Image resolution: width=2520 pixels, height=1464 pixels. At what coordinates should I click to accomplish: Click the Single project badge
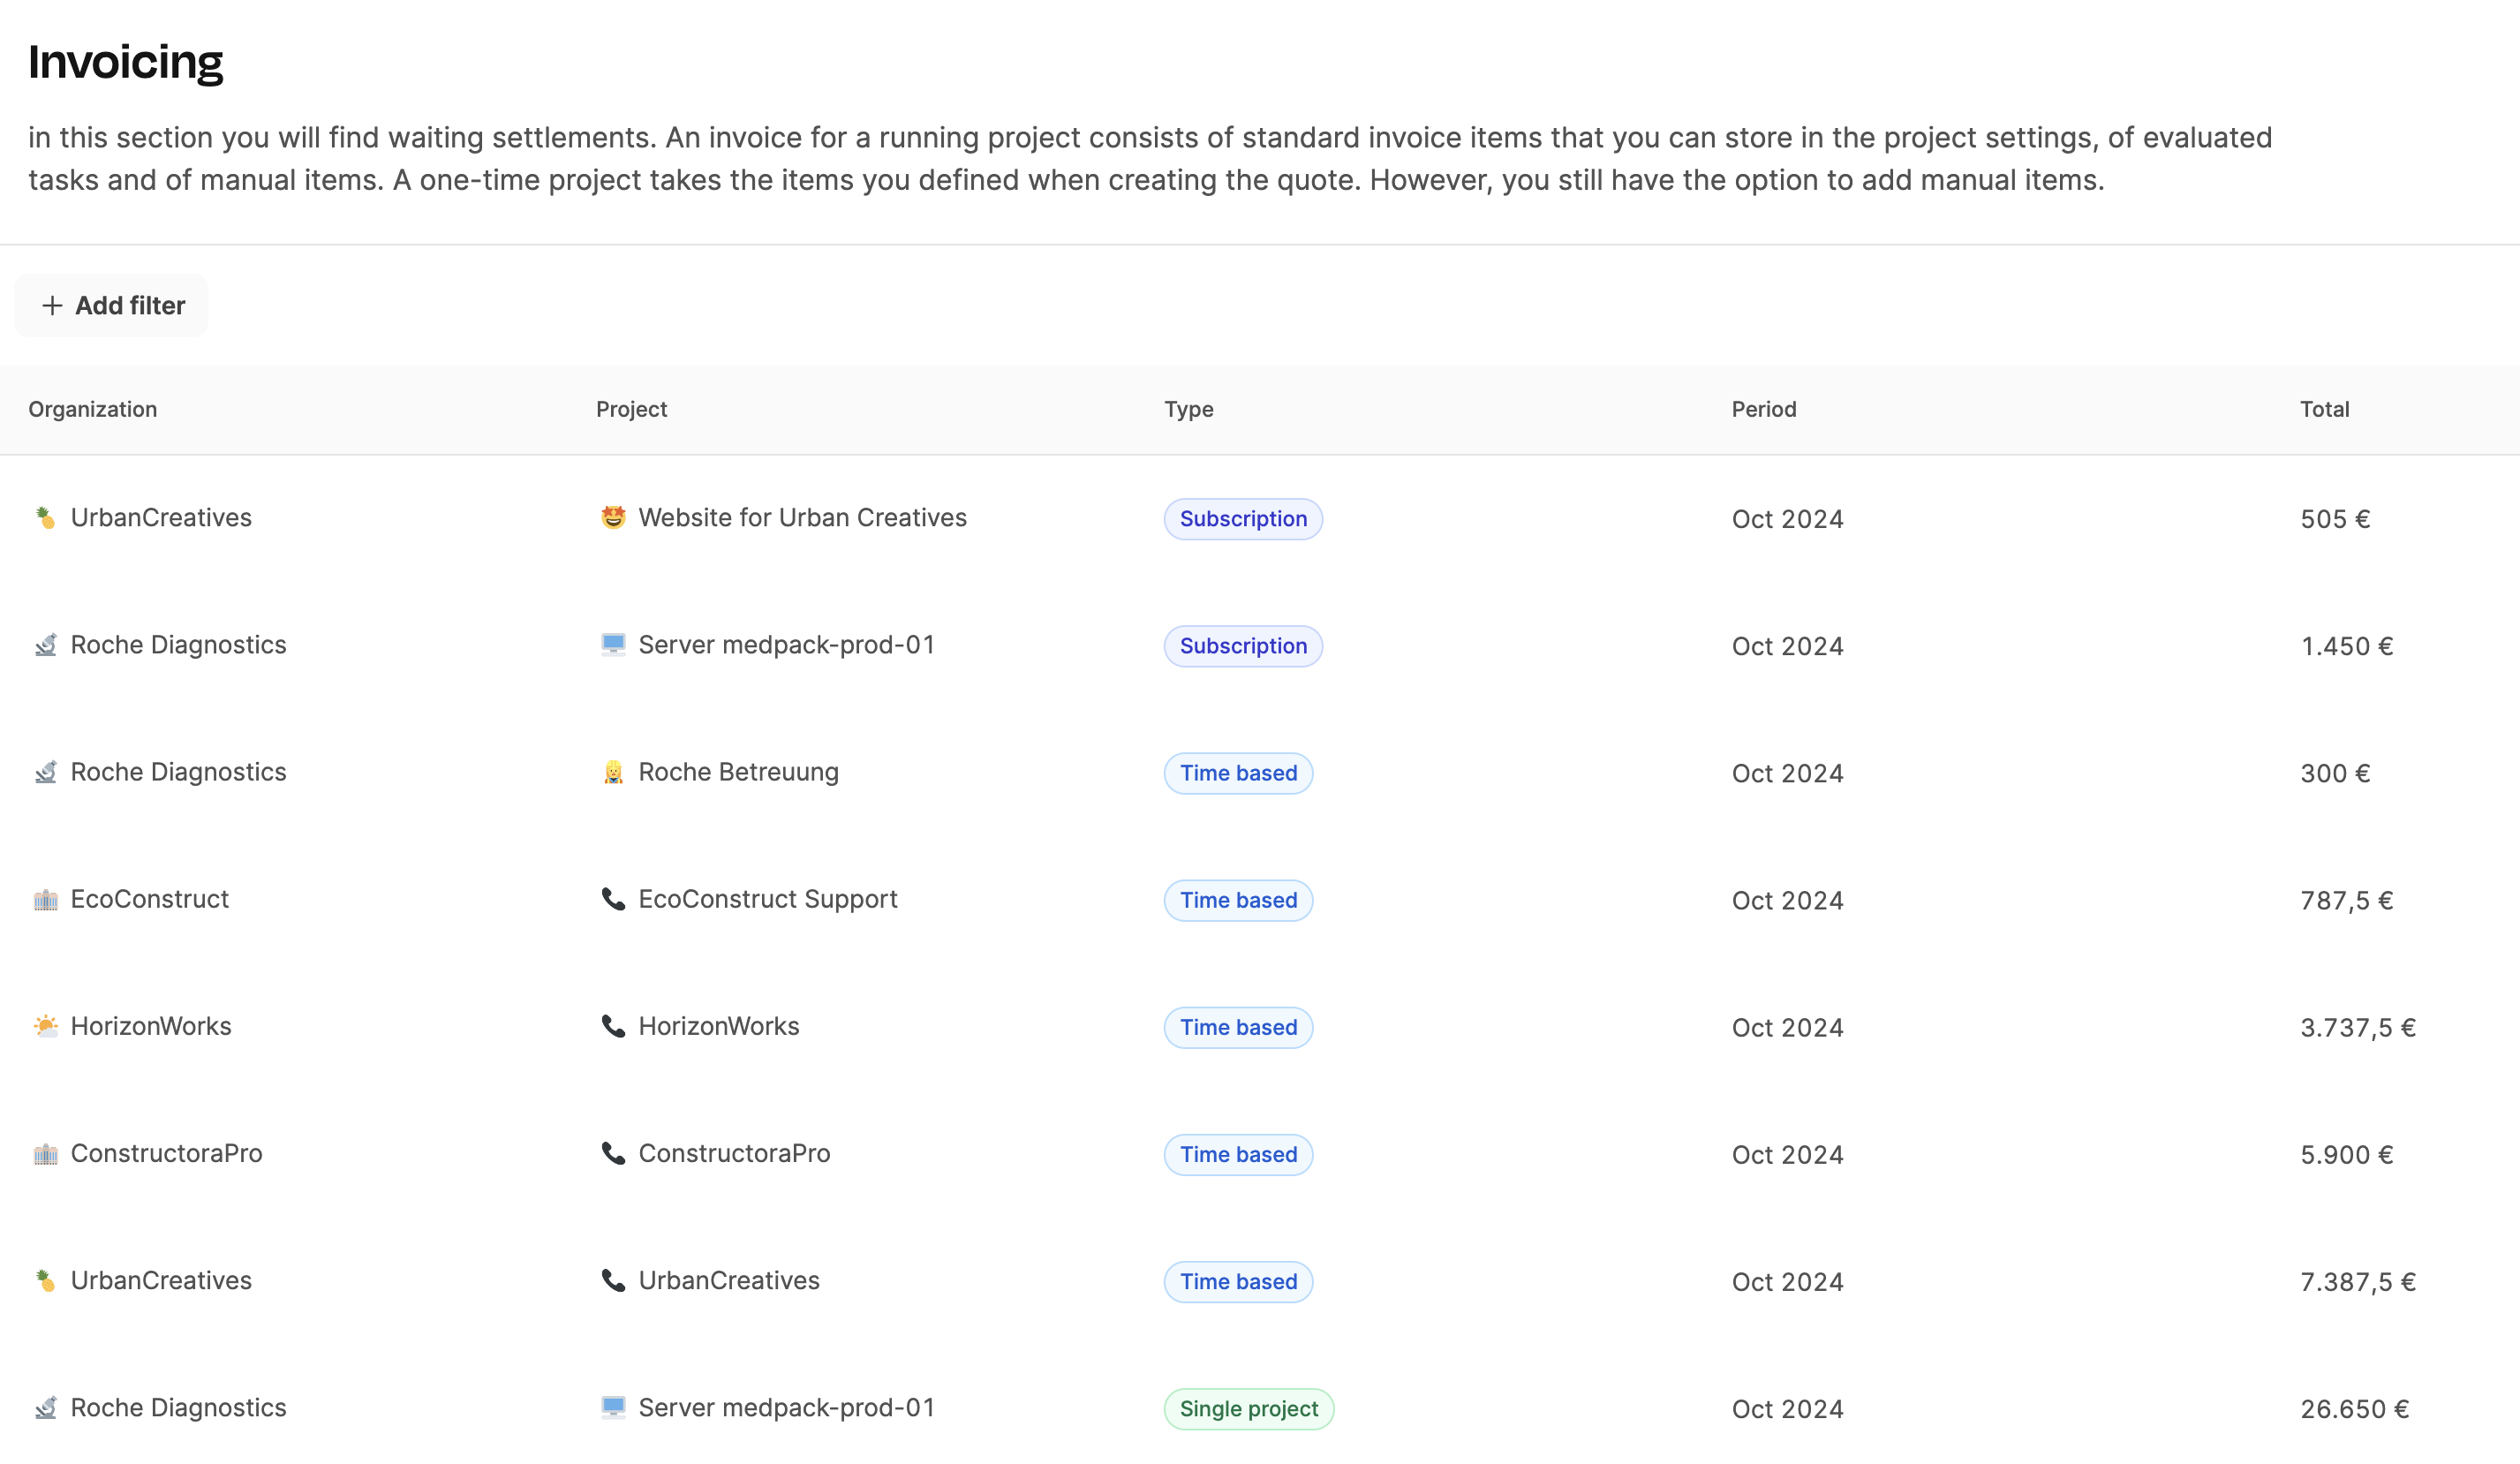1248,1409
